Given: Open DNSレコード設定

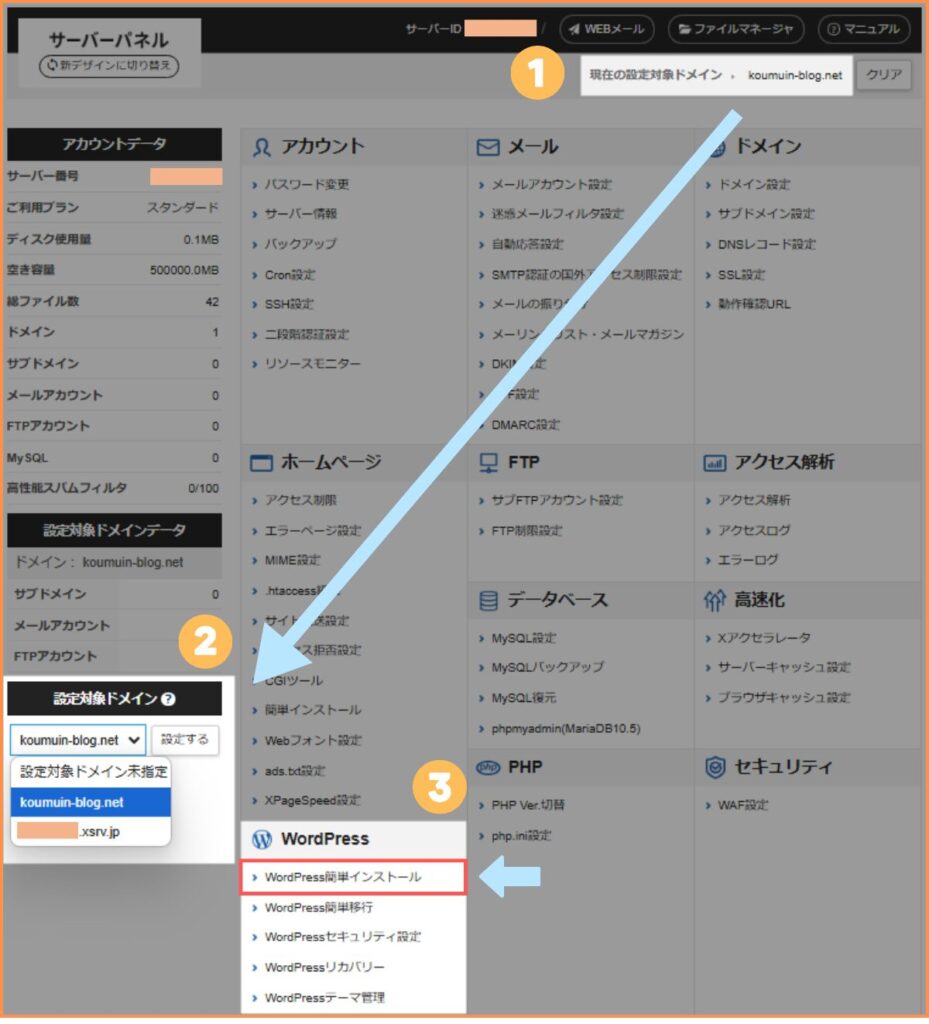Looking at the screenshot, I should (767, 244).
